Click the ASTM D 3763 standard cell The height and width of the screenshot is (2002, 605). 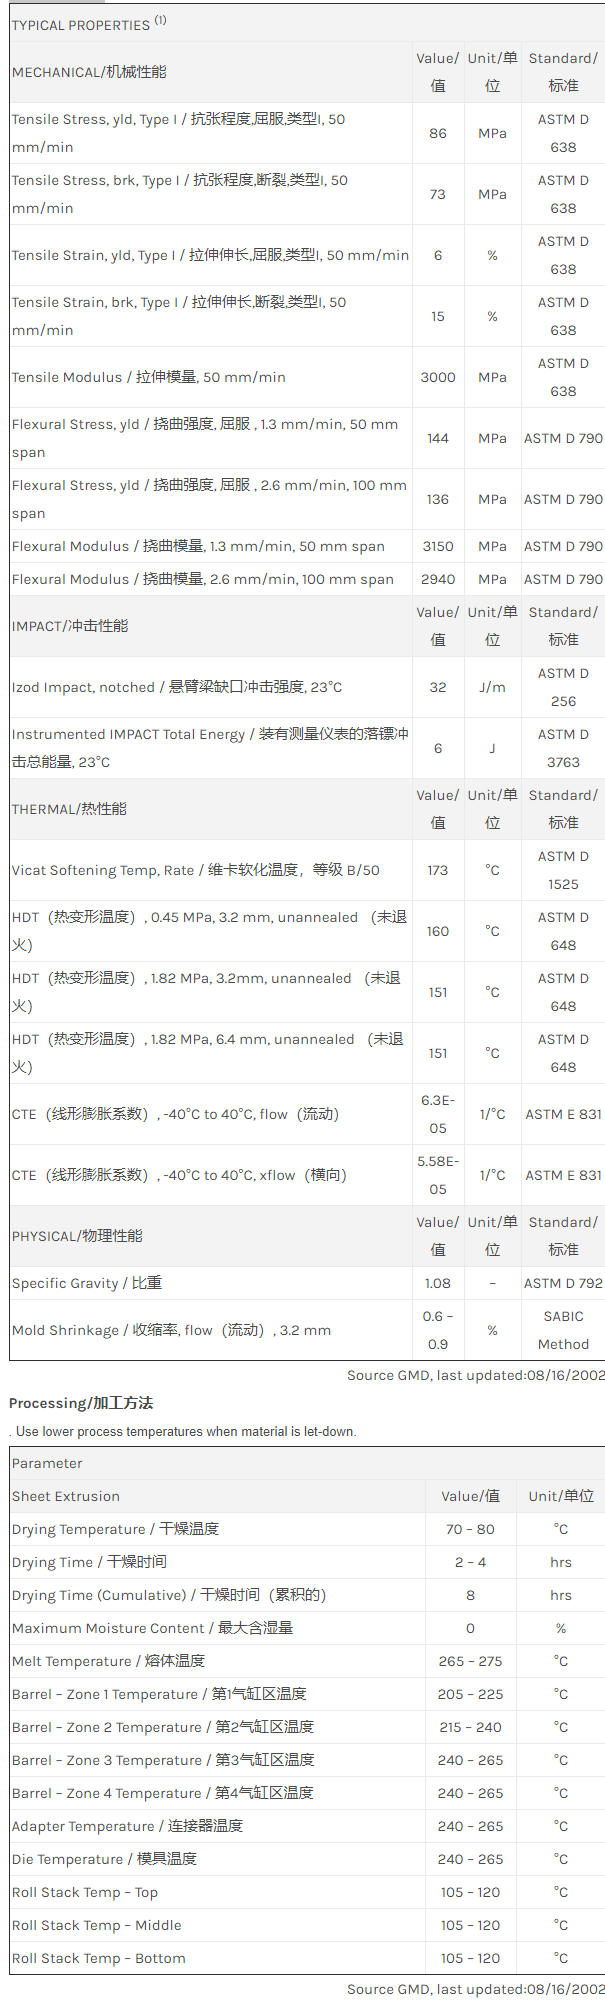click(563, 748)
